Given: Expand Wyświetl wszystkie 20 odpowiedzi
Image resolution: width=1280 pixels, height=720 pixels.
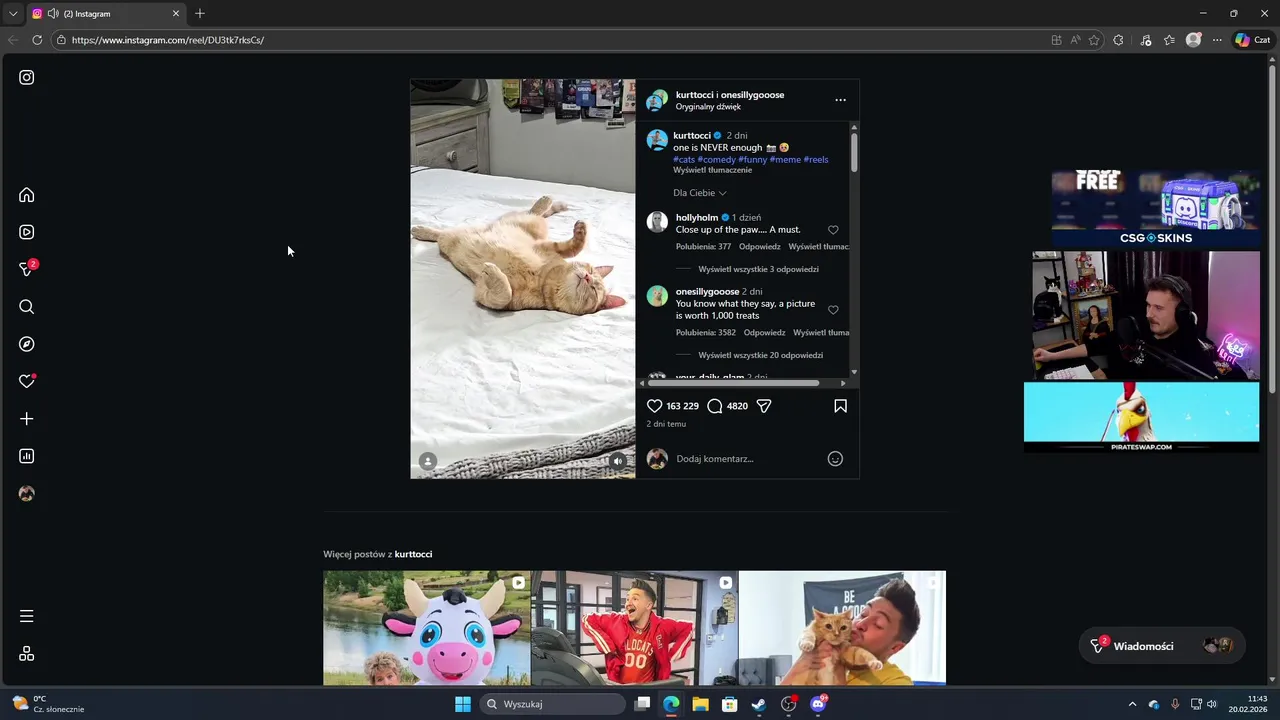Looking at the screenshot, I should point(760,355).
